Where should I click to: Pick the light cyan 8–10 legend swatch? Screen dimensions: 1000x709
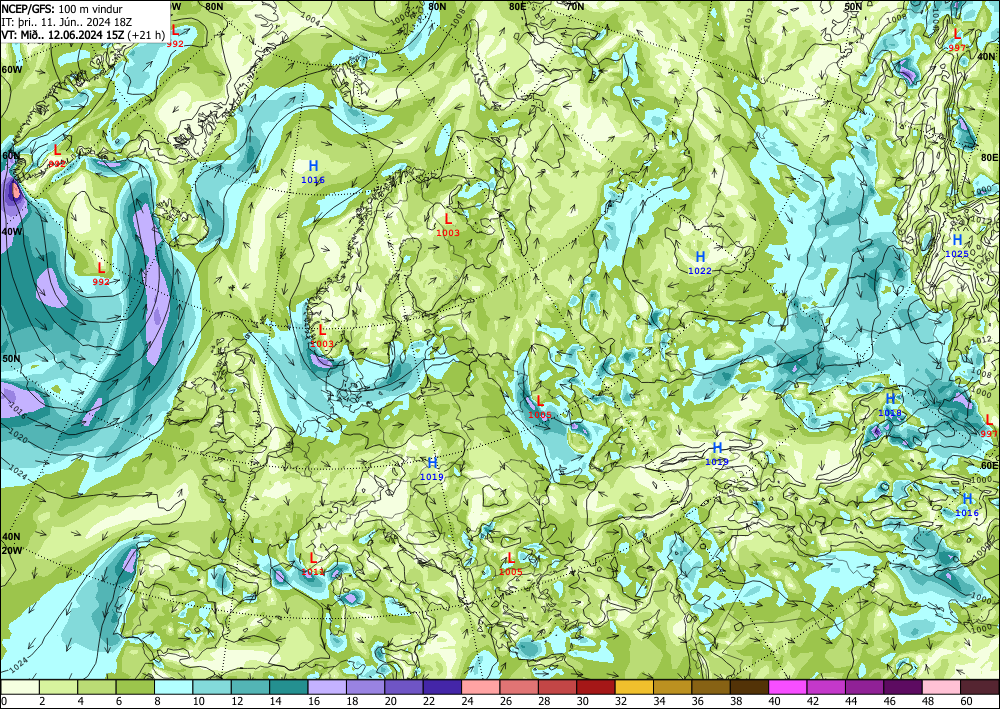pyautogui.click(x=173, y=687)
